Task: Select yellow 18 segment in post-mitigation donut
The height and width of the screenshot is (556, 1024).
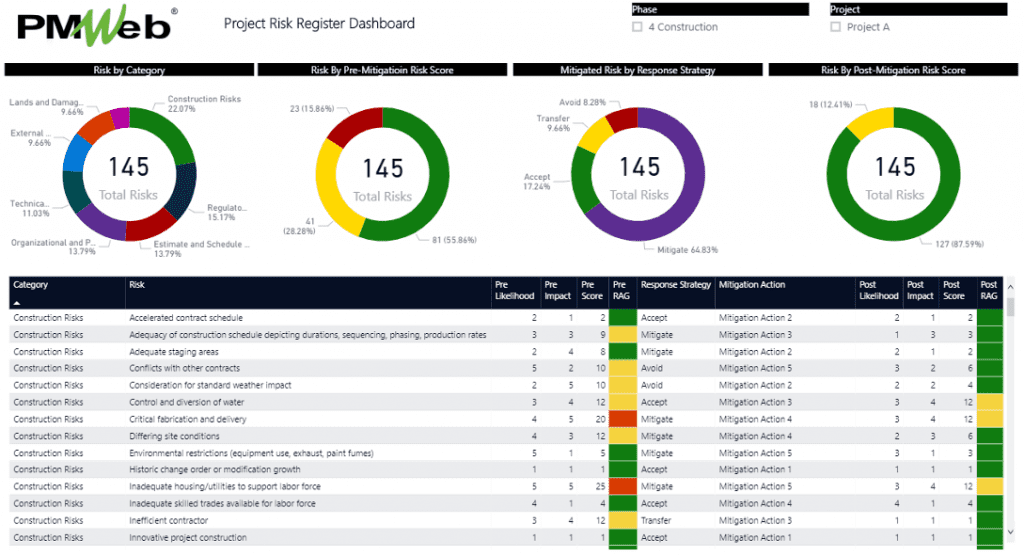Action: tap(870, 122)
